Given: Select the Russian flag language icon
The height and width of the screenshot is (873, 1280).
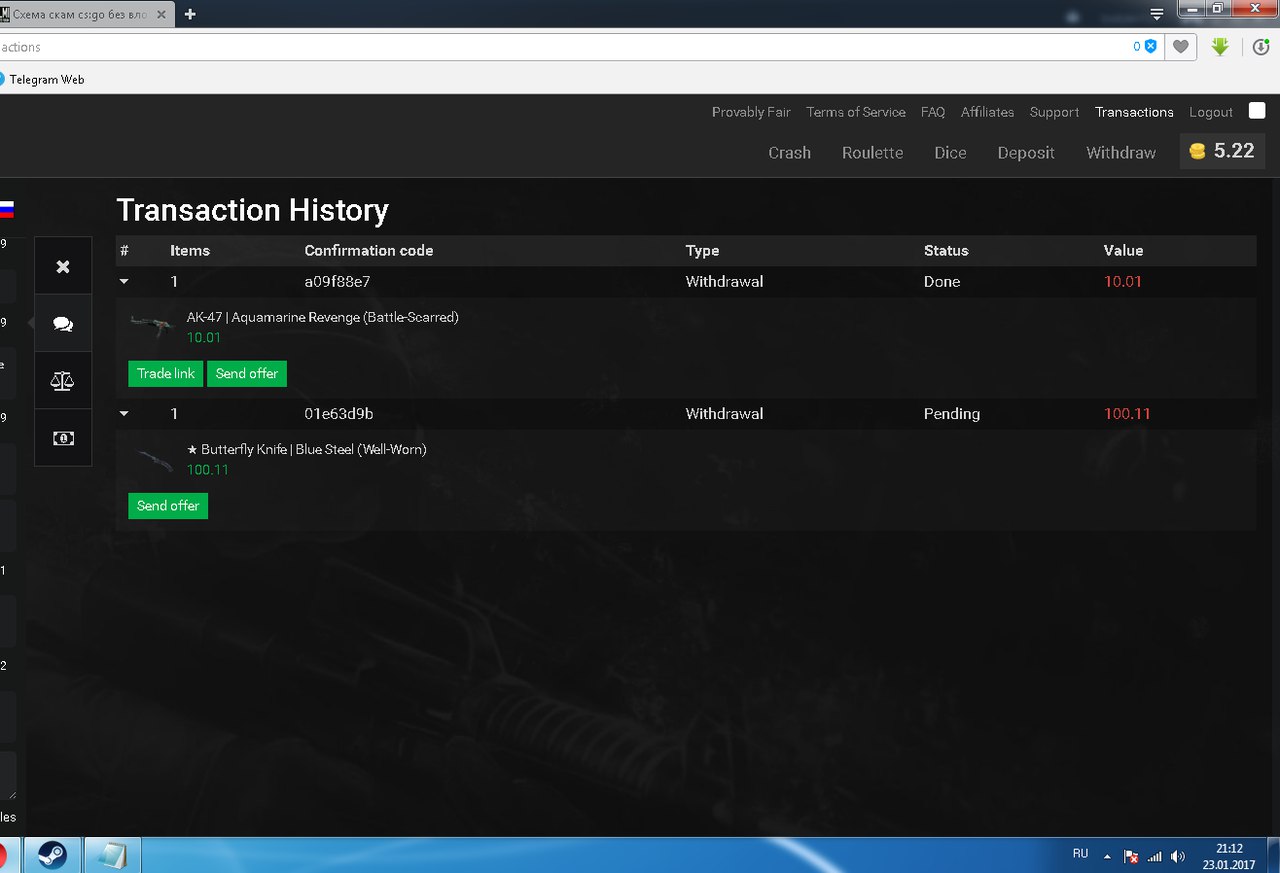Looking at the screenshot, I should pos(6,209).
